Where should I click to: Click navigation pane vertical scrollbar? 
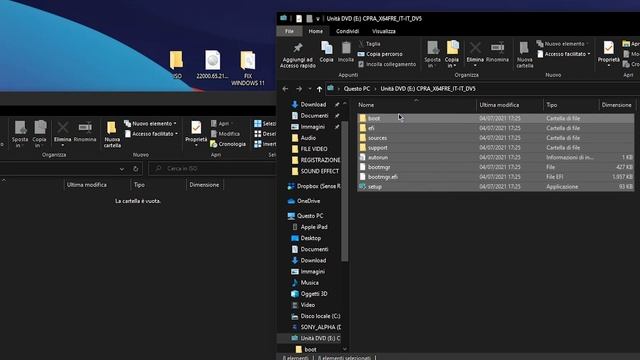click(345, 192)
